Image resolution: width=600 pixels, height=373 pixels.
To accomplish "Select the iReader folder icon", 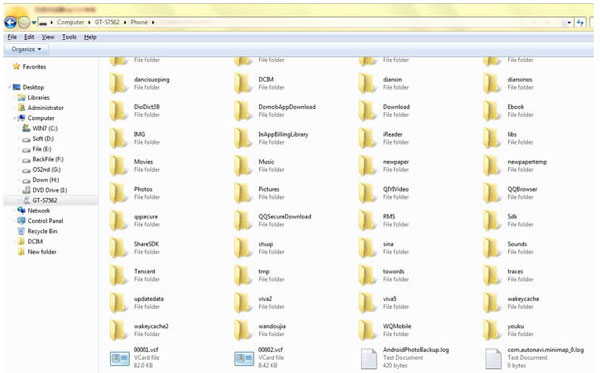I will [367, 138].
